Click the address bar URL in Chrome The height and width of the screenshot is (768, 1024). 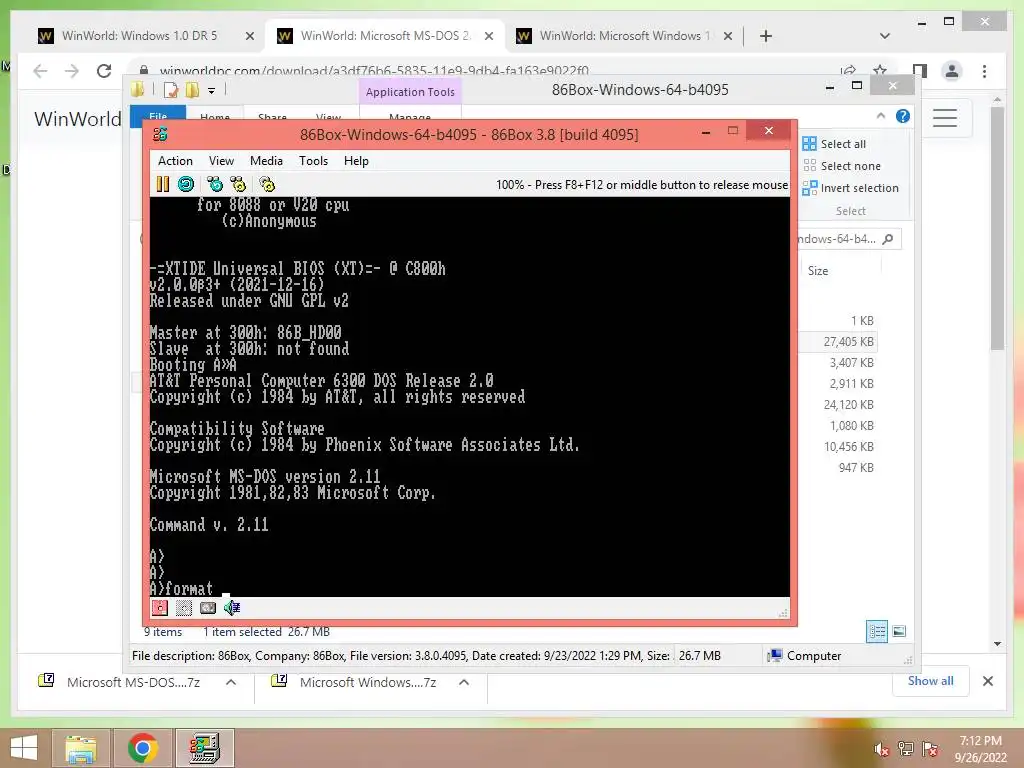pyautogui.click(x=374, y=71)
